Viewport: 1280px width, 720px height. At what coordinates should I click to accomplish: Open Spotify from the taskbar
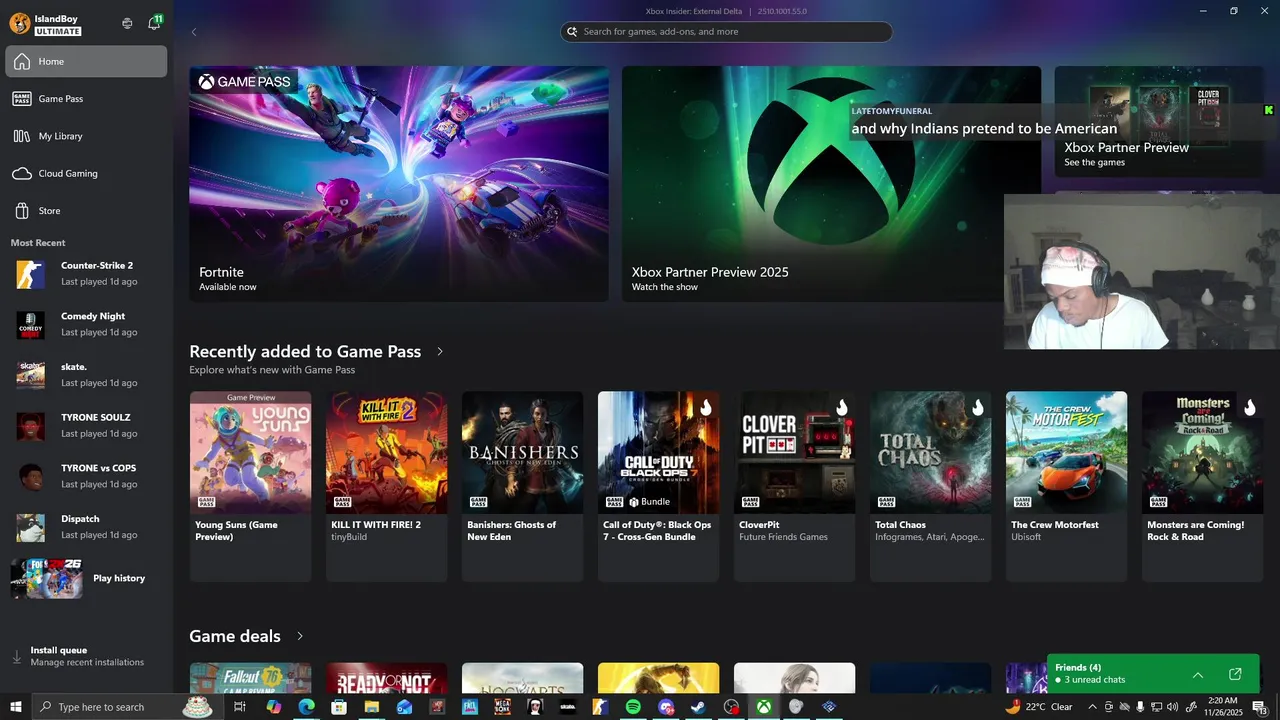coord(633,707)
